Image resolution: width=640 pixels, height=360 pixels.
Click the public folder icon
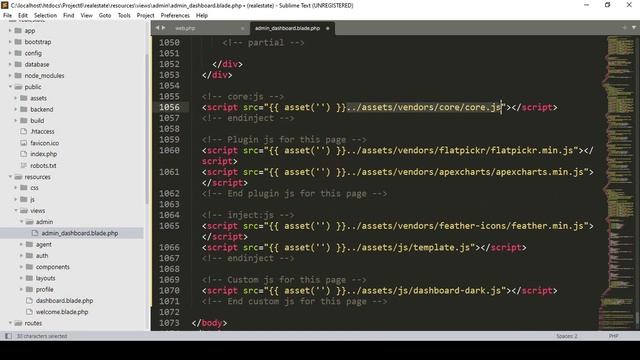(x=18, y=87)
